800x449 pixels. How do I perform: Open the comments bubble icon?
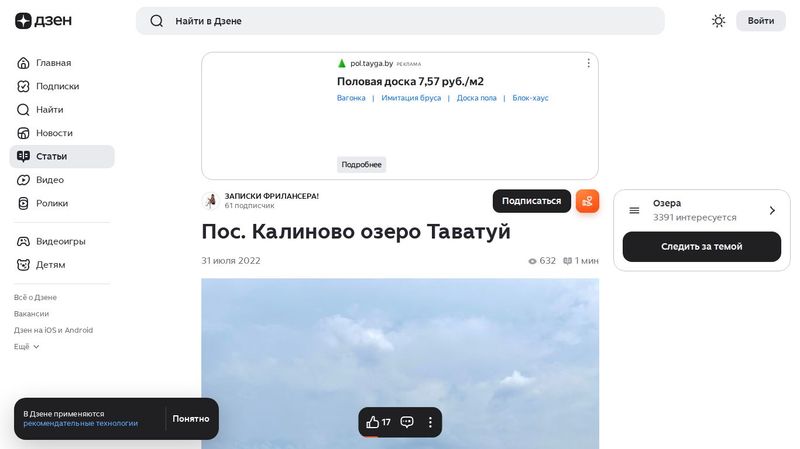pos(407,422)
